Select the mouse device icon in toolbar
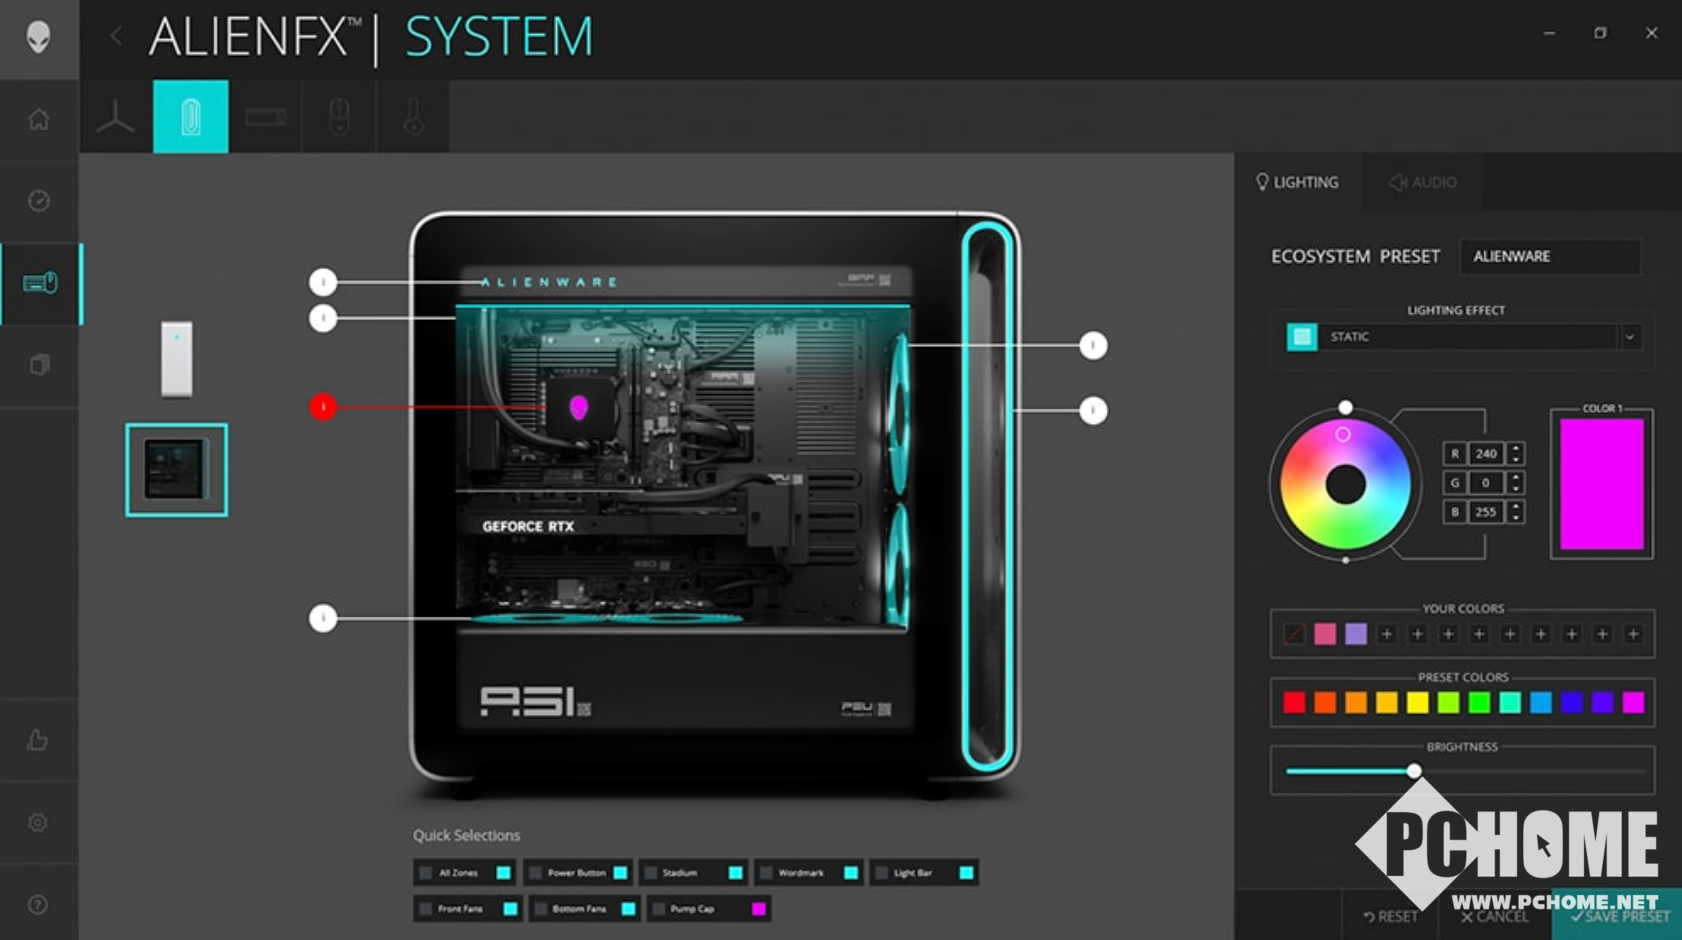 click(339, 118)
